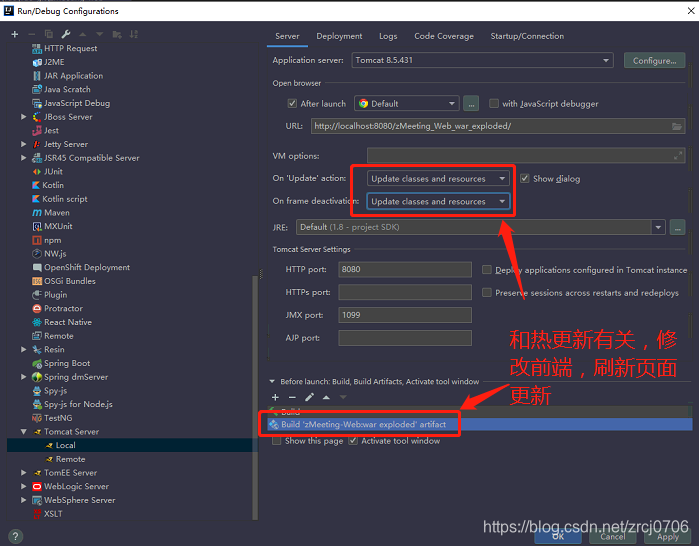Enable Deploy applications configured in Tomcat
Image resolution: width=699 pixels, height=546 pixels.
pyautogui.click(x=487, y=270)
